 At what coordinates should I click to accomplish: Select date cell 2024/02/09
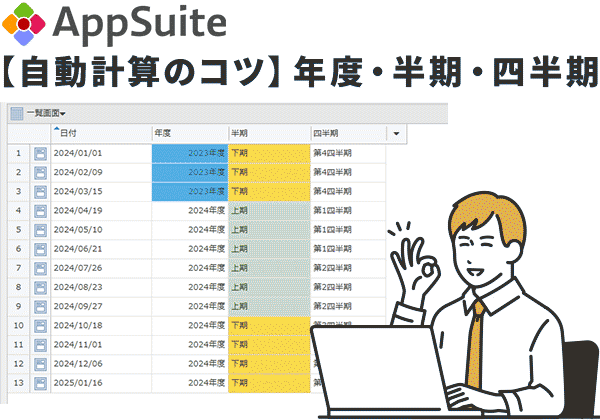[x=101, y=173]
